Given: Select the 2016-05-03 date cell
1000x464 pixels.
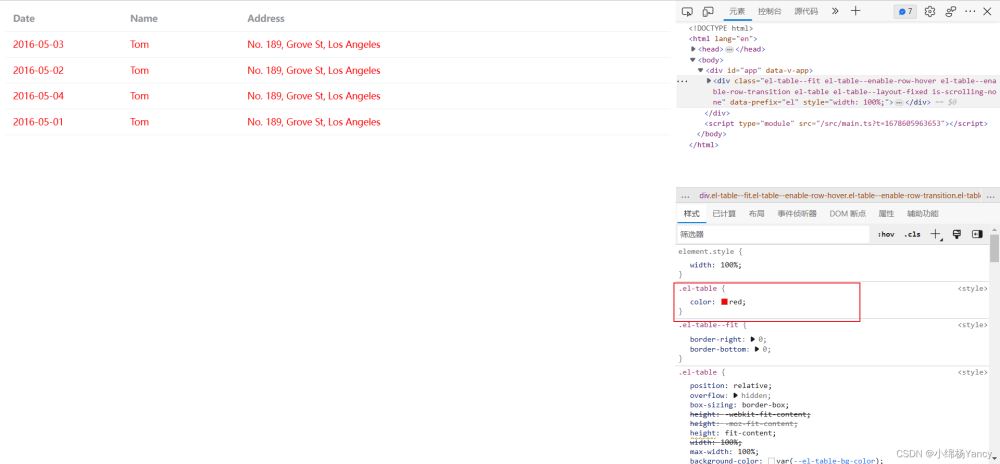Looking at the screenshot, I should coord(38,45).
